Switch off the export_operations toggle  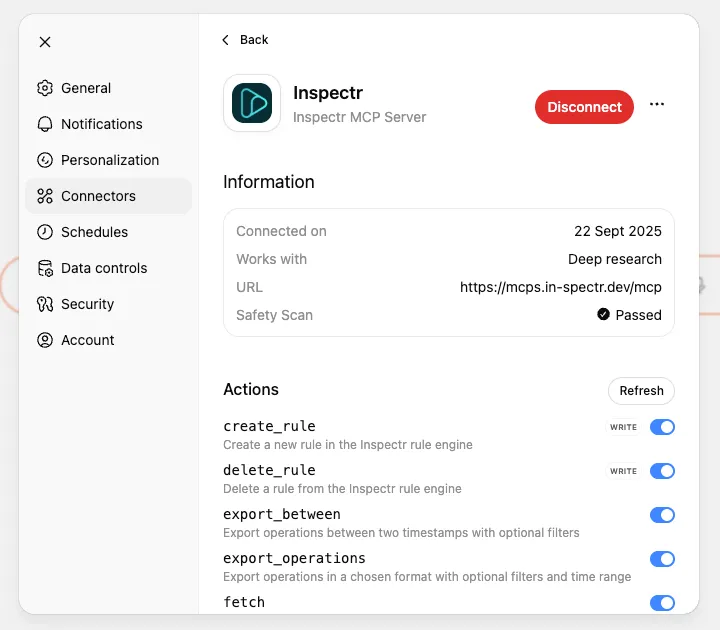click(x=662, y=559)
